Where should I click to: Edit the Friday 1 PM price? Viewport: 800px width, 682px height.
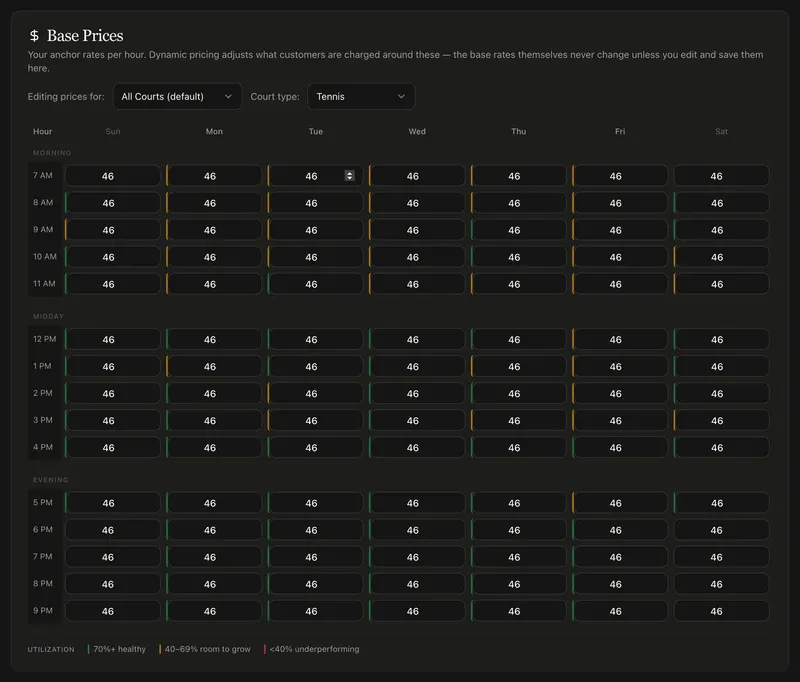click(619, 366)
